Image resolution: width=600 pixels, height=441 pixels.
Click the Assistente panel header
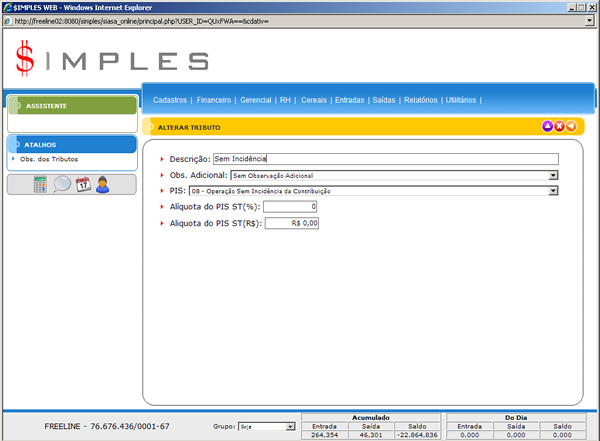(72, 105)
